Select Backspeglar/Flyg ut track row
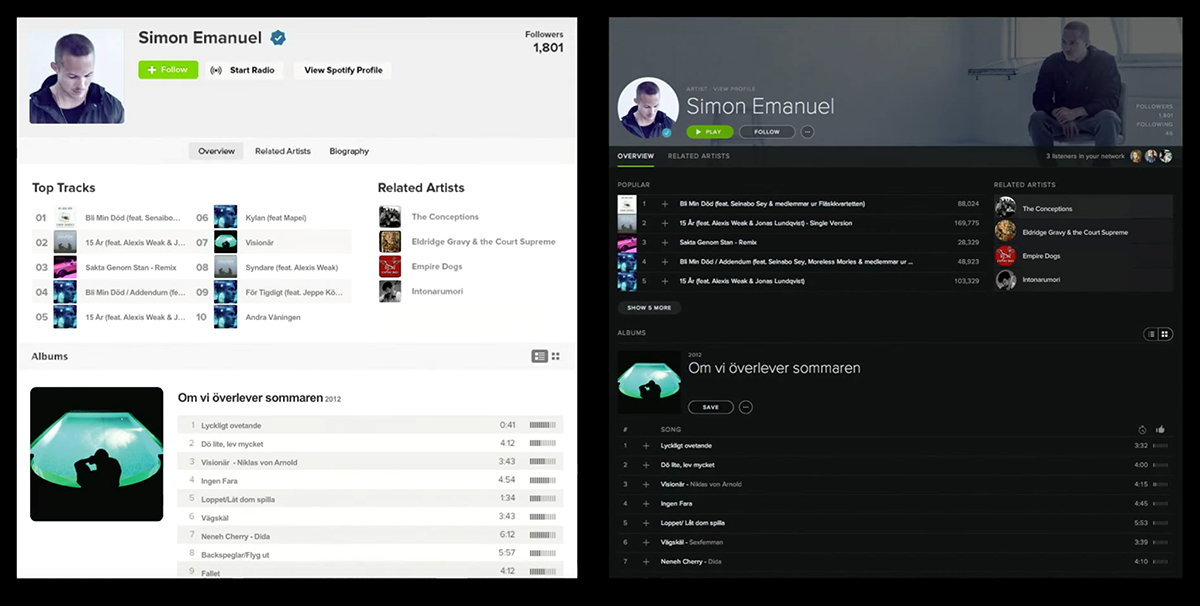The height and width of the screenshot is (606, 1200). pos(371,553)
